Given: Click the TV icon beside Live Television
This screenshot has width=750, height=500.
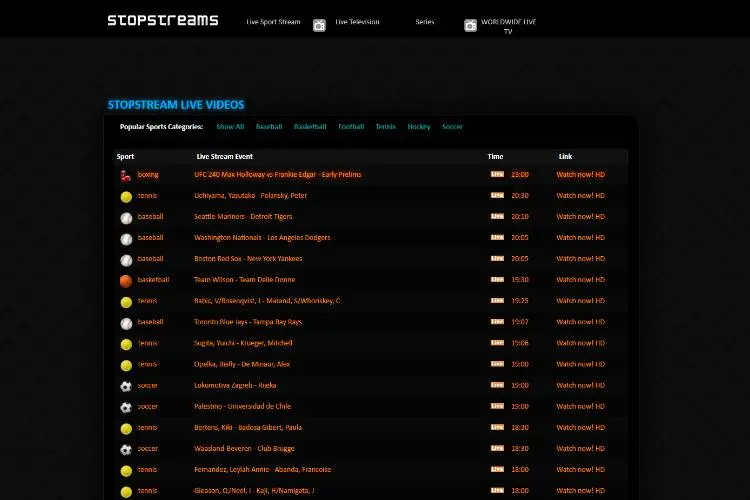Looking at the screenshot, I should coord(320,25).
